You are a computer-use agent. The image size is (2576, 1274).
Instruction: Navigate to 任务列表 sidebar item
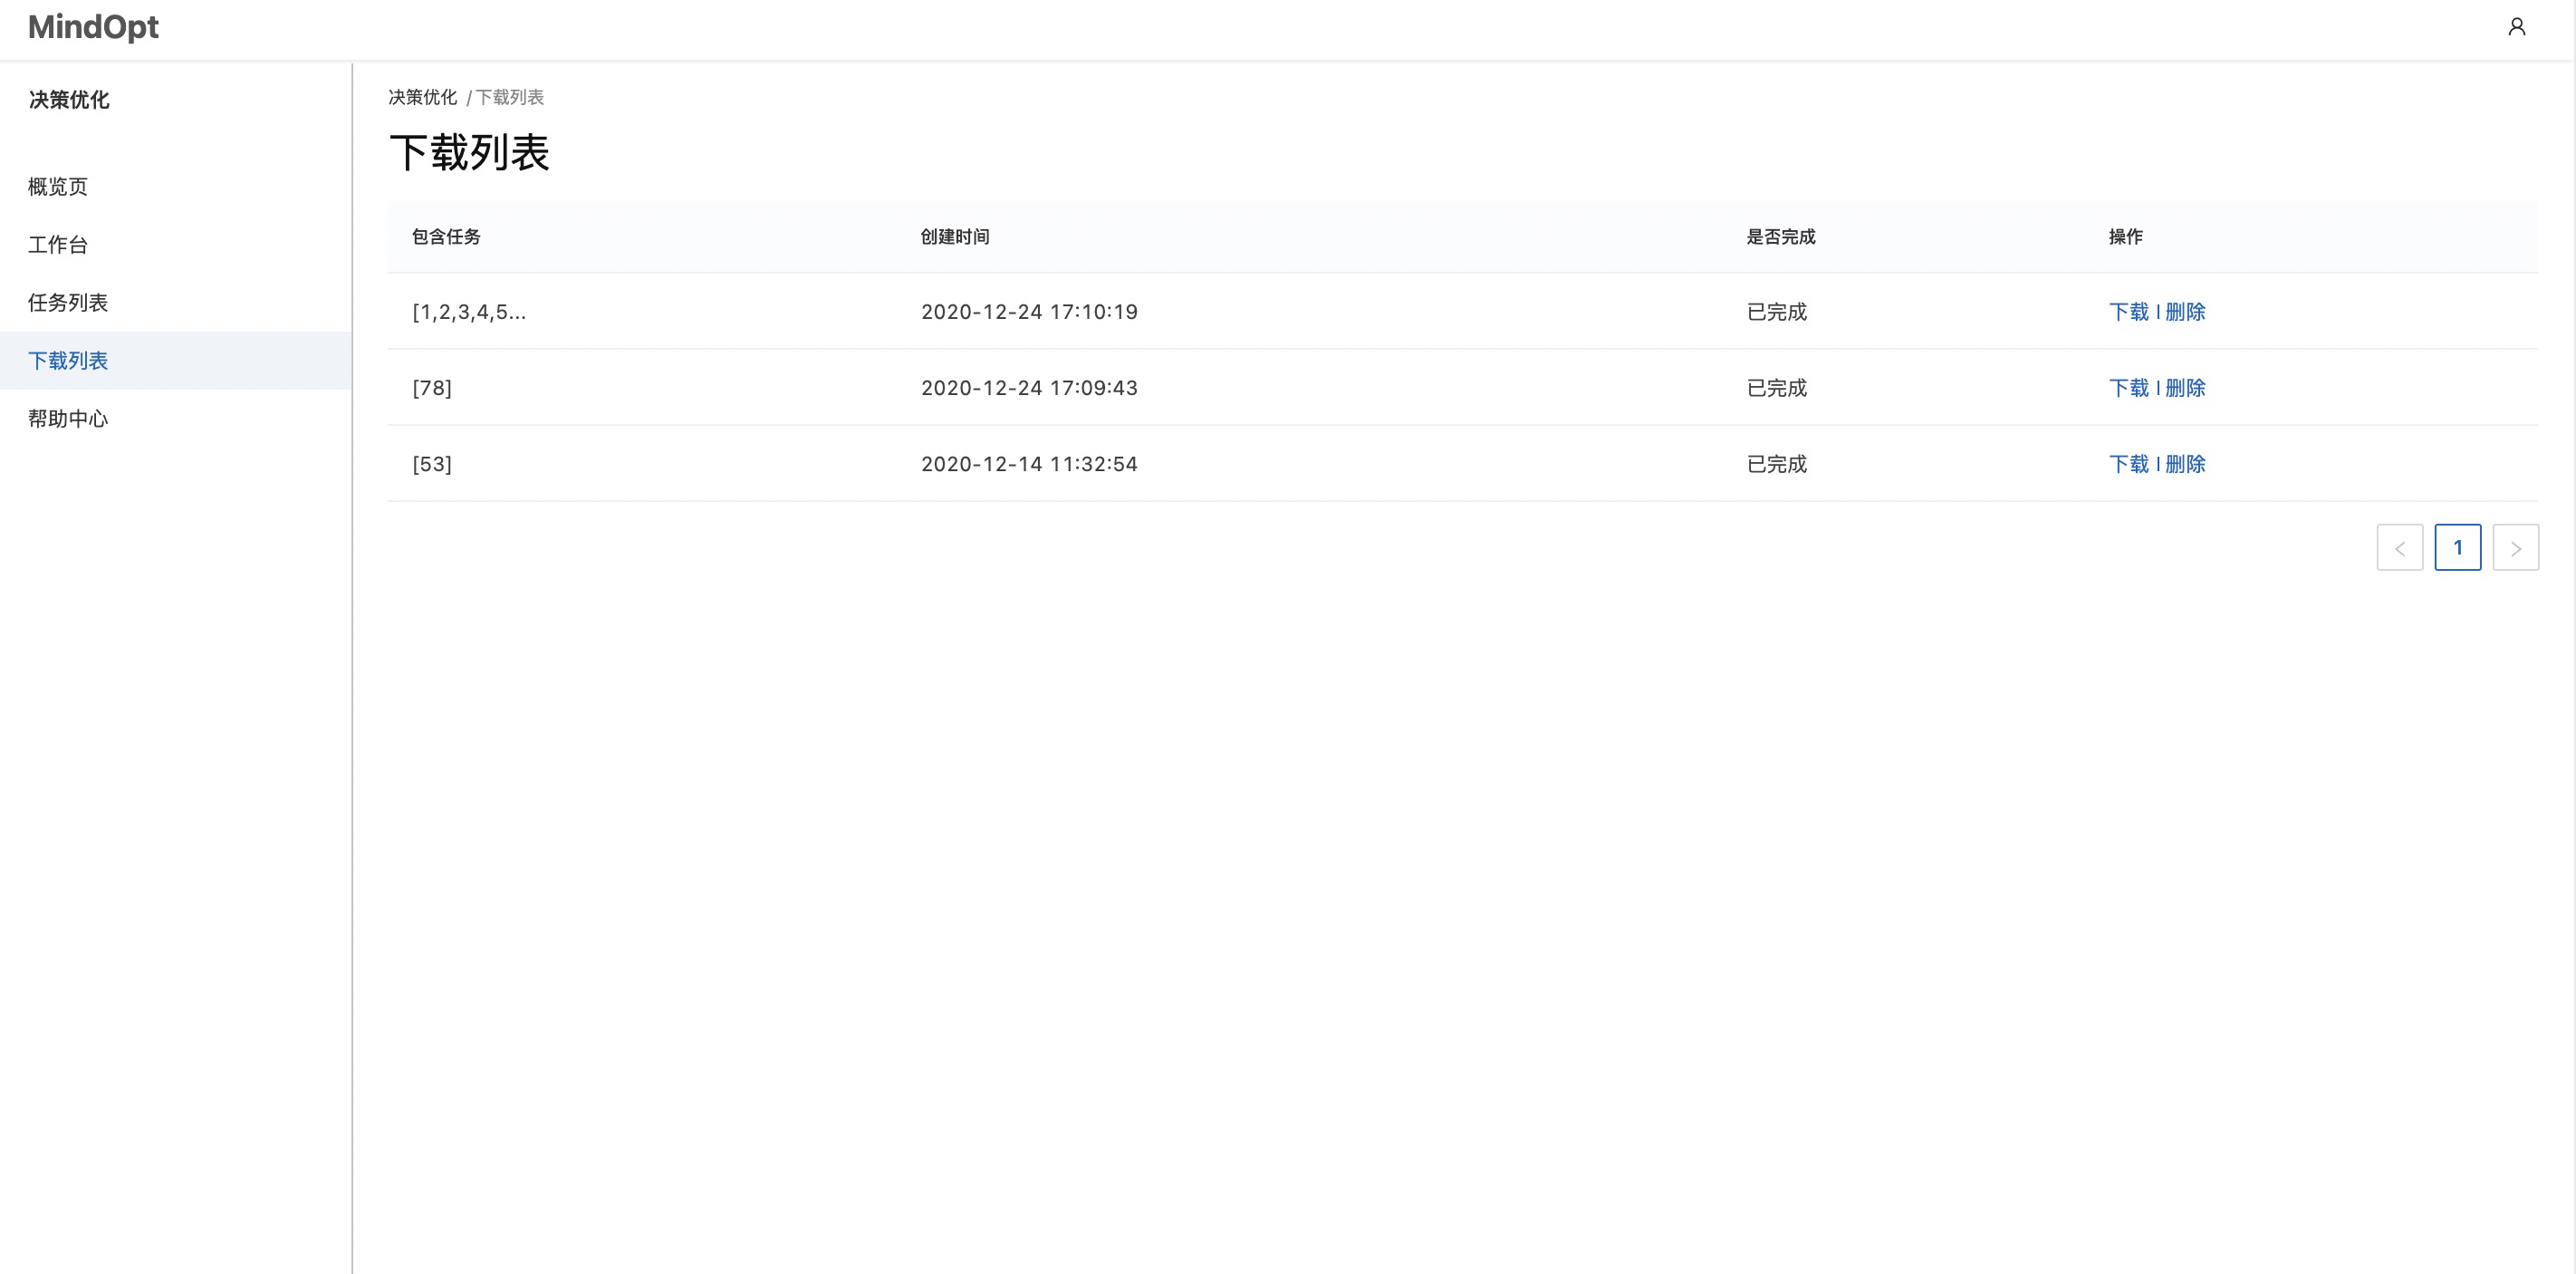(x=68, y=303)
